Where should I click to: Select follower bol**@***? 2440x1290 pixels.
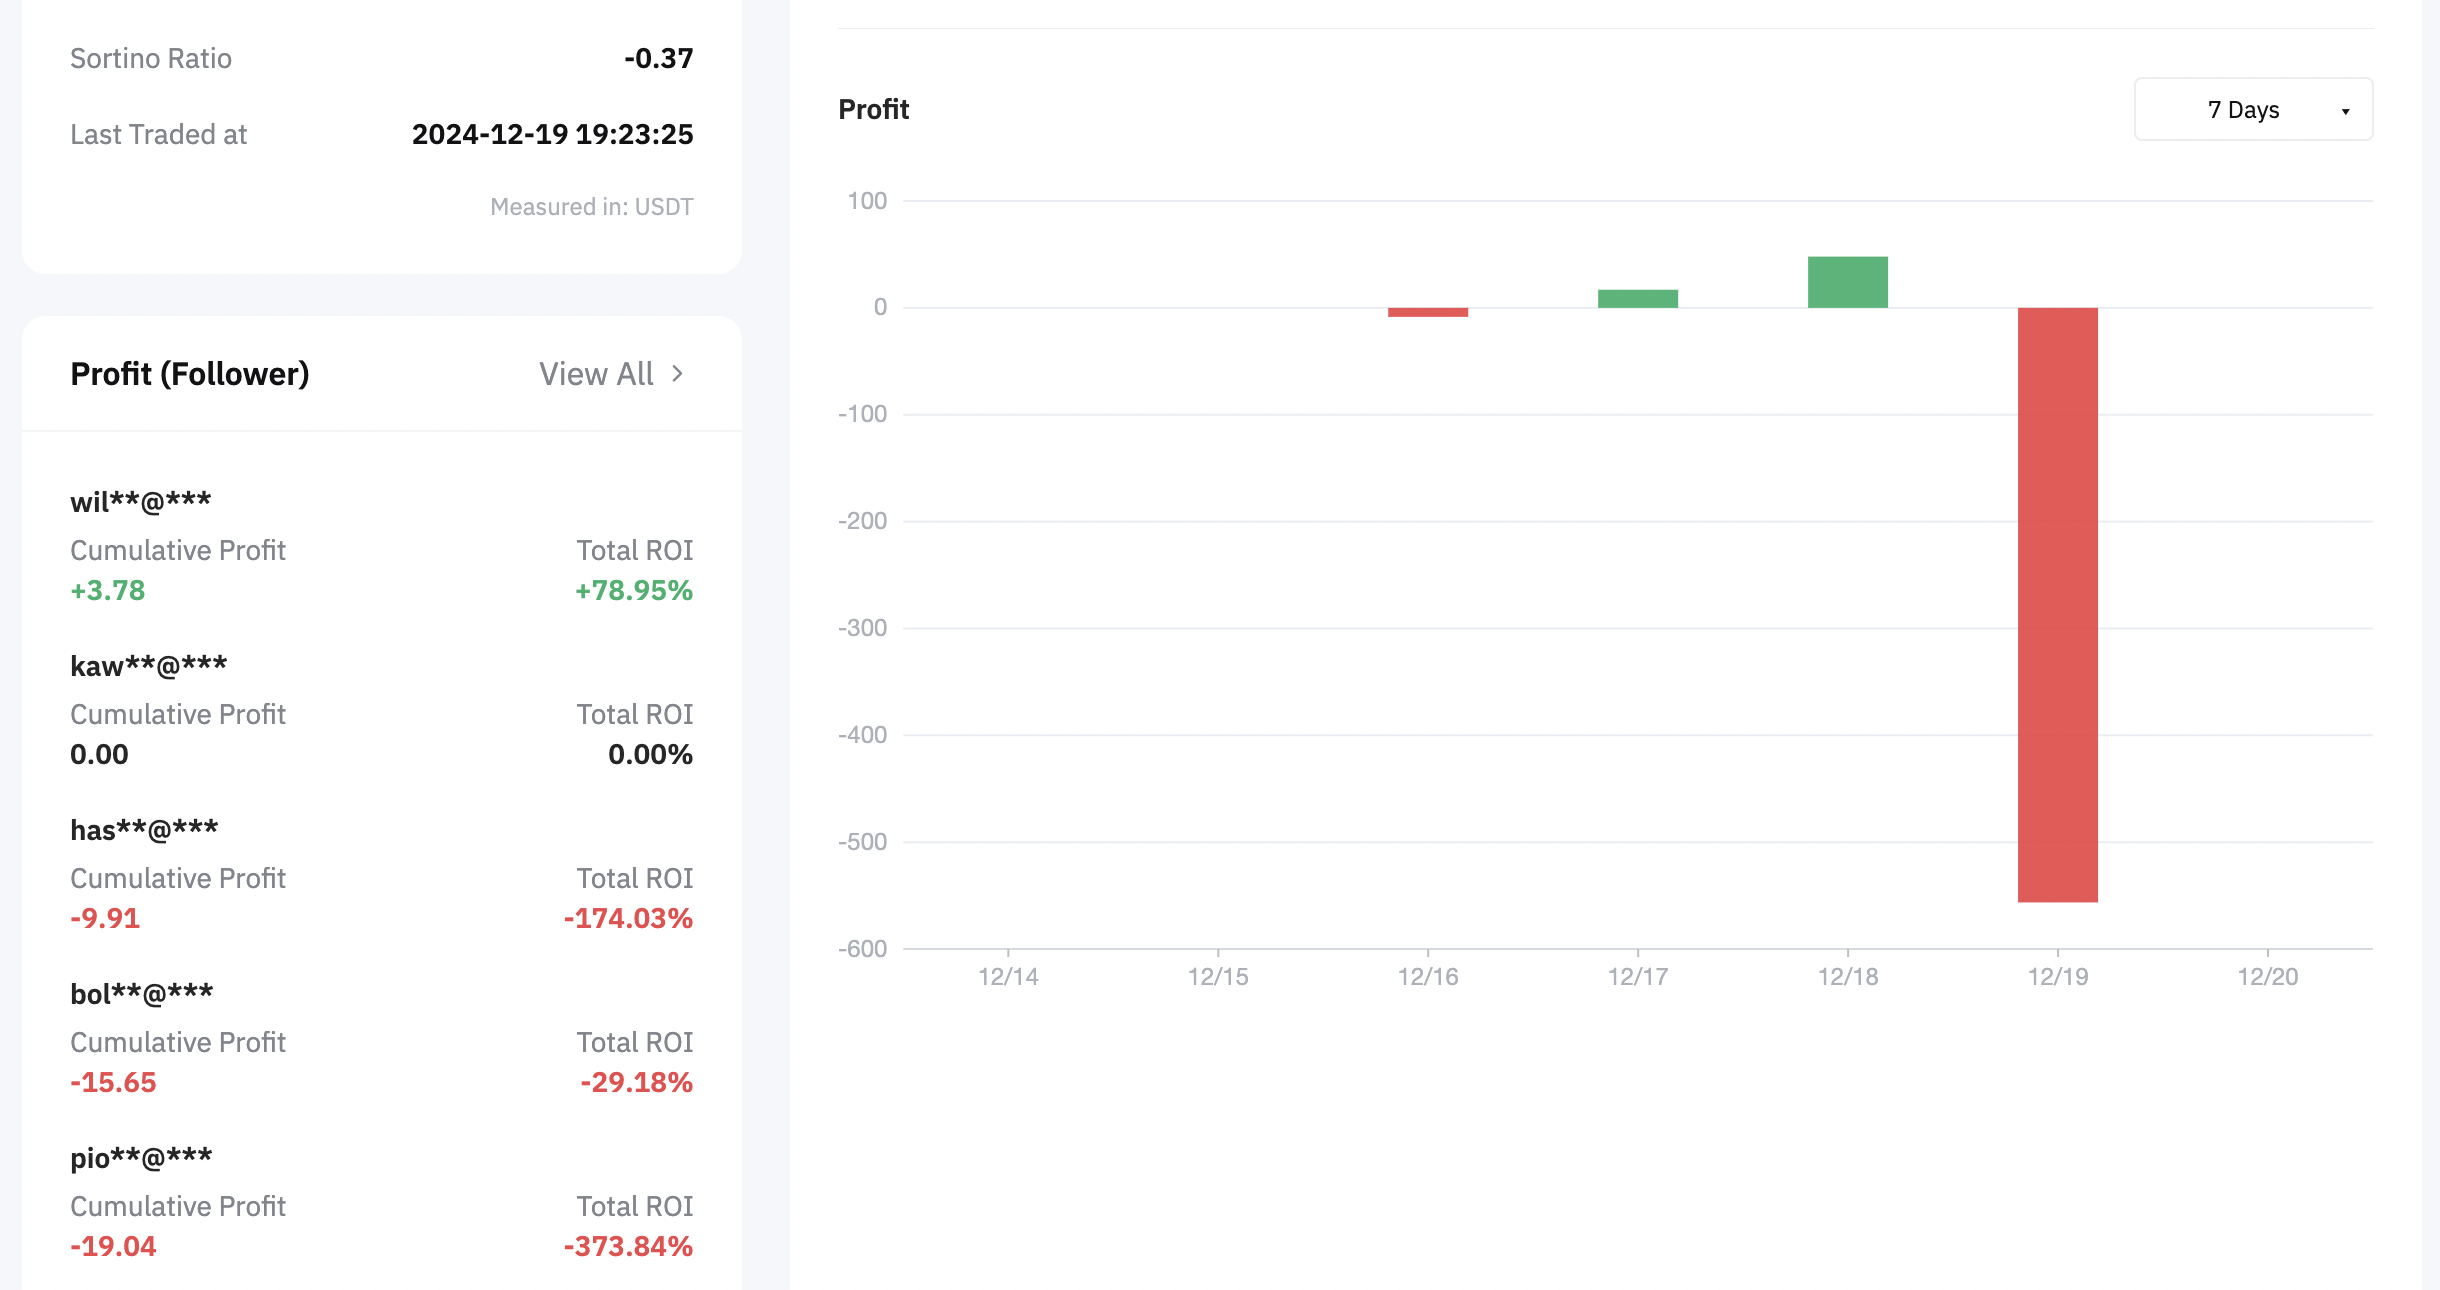(x=141, y=993)
